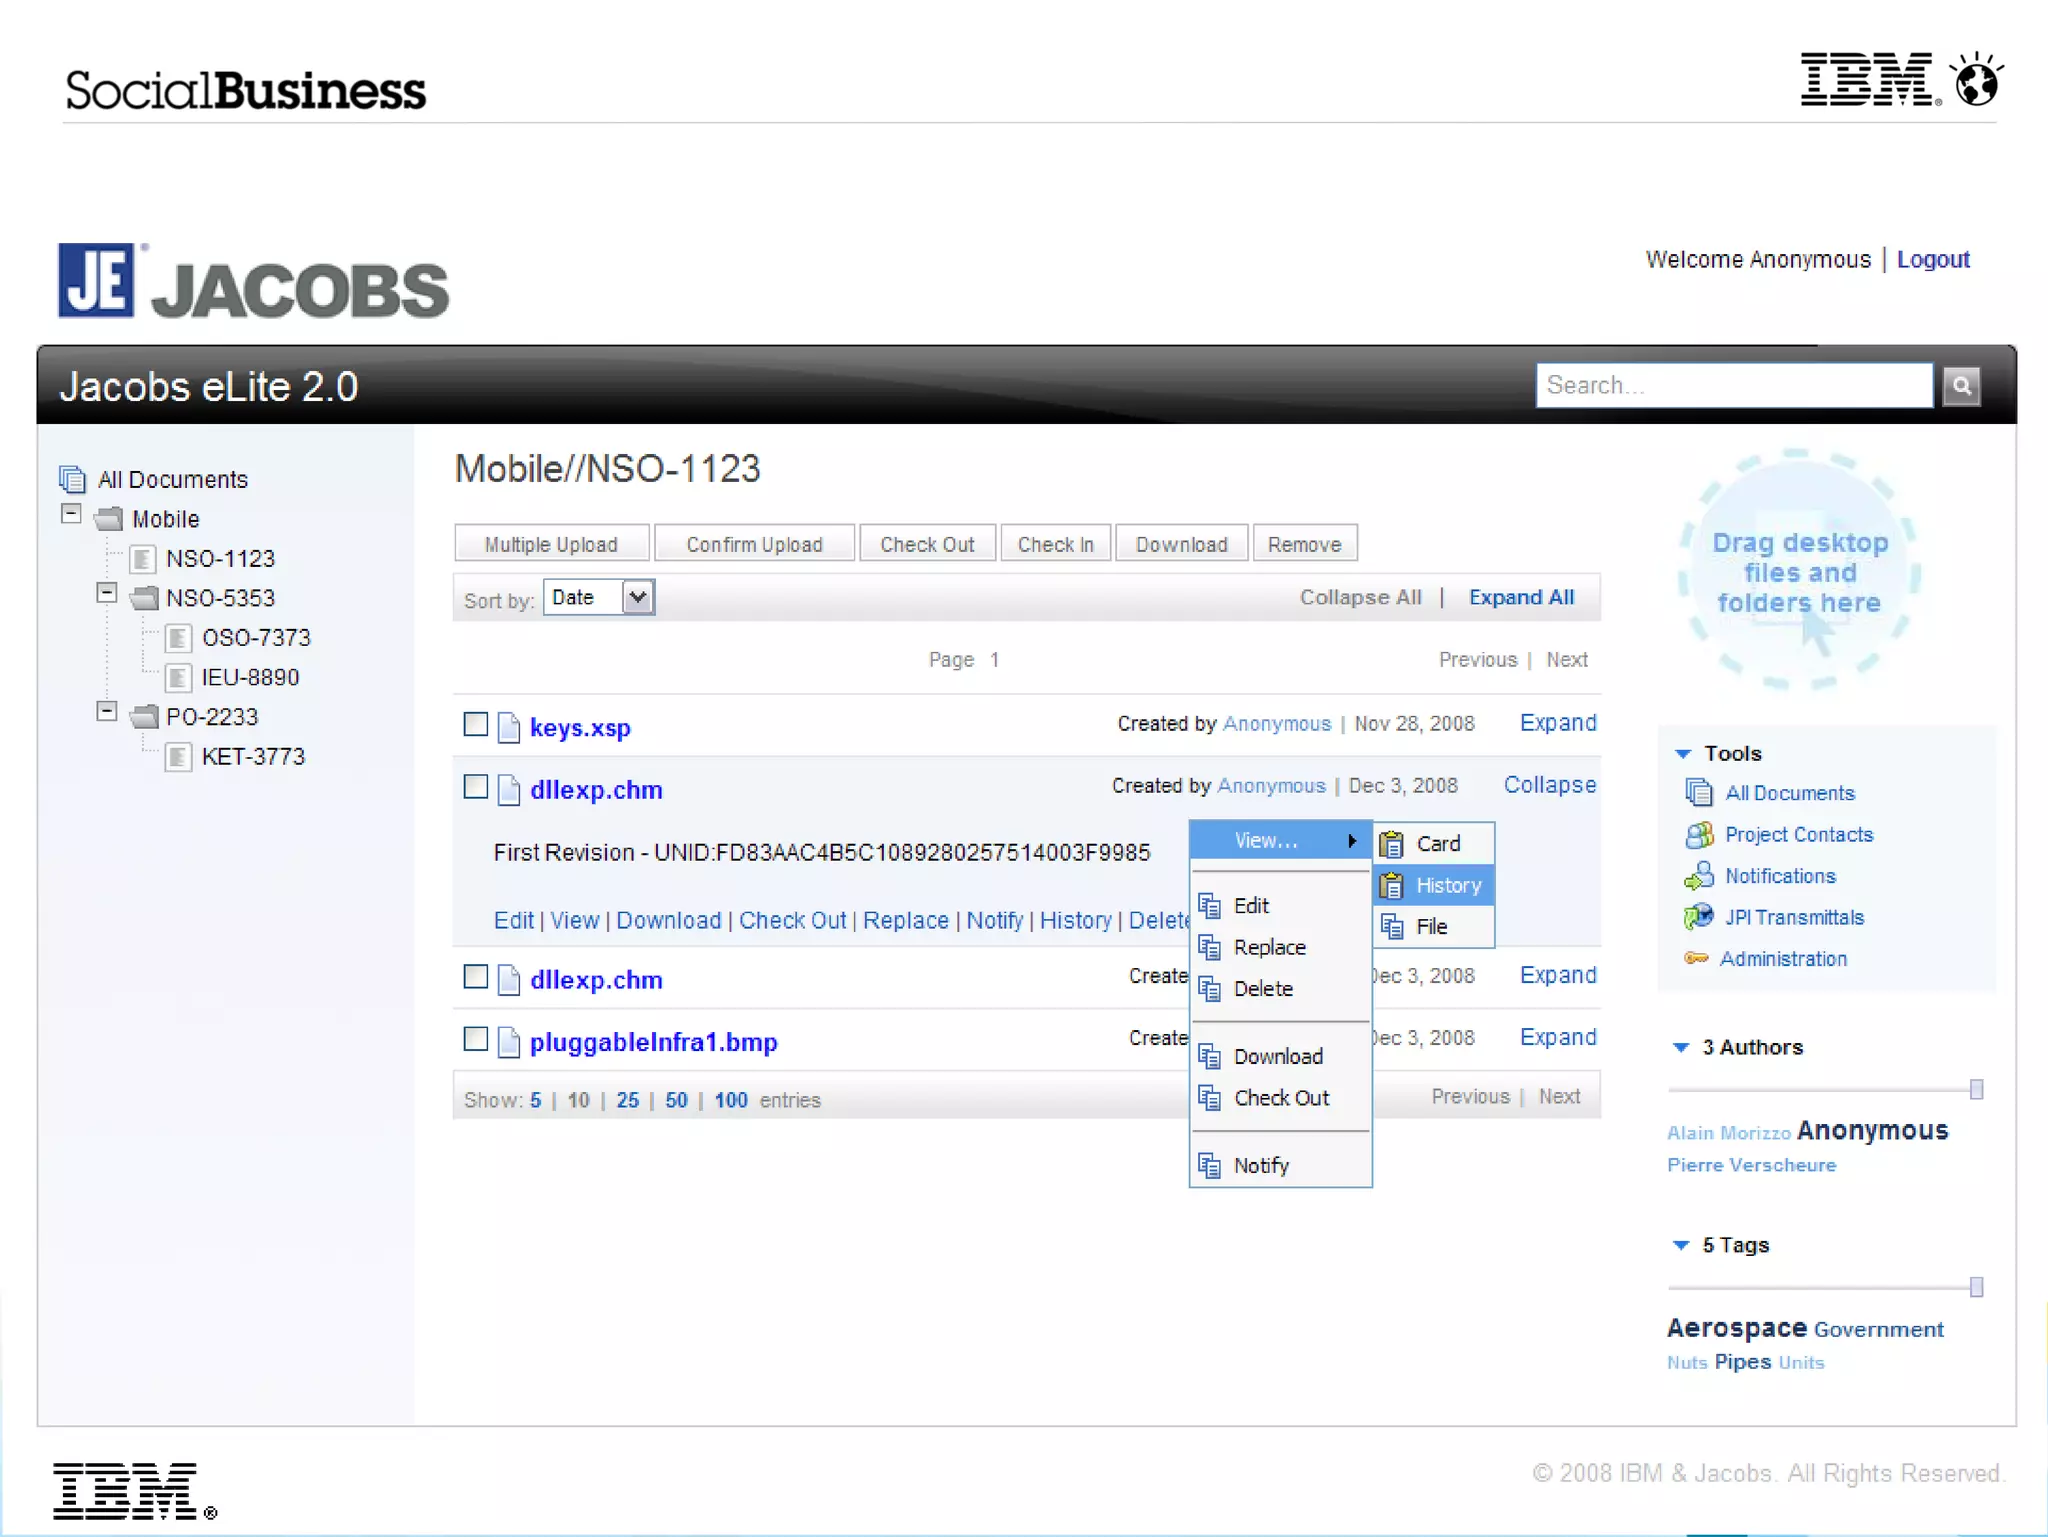This screenshot has height=1537, width=2048.
Task: Click the Multiple Upload button
Action: tap(551, 544)
